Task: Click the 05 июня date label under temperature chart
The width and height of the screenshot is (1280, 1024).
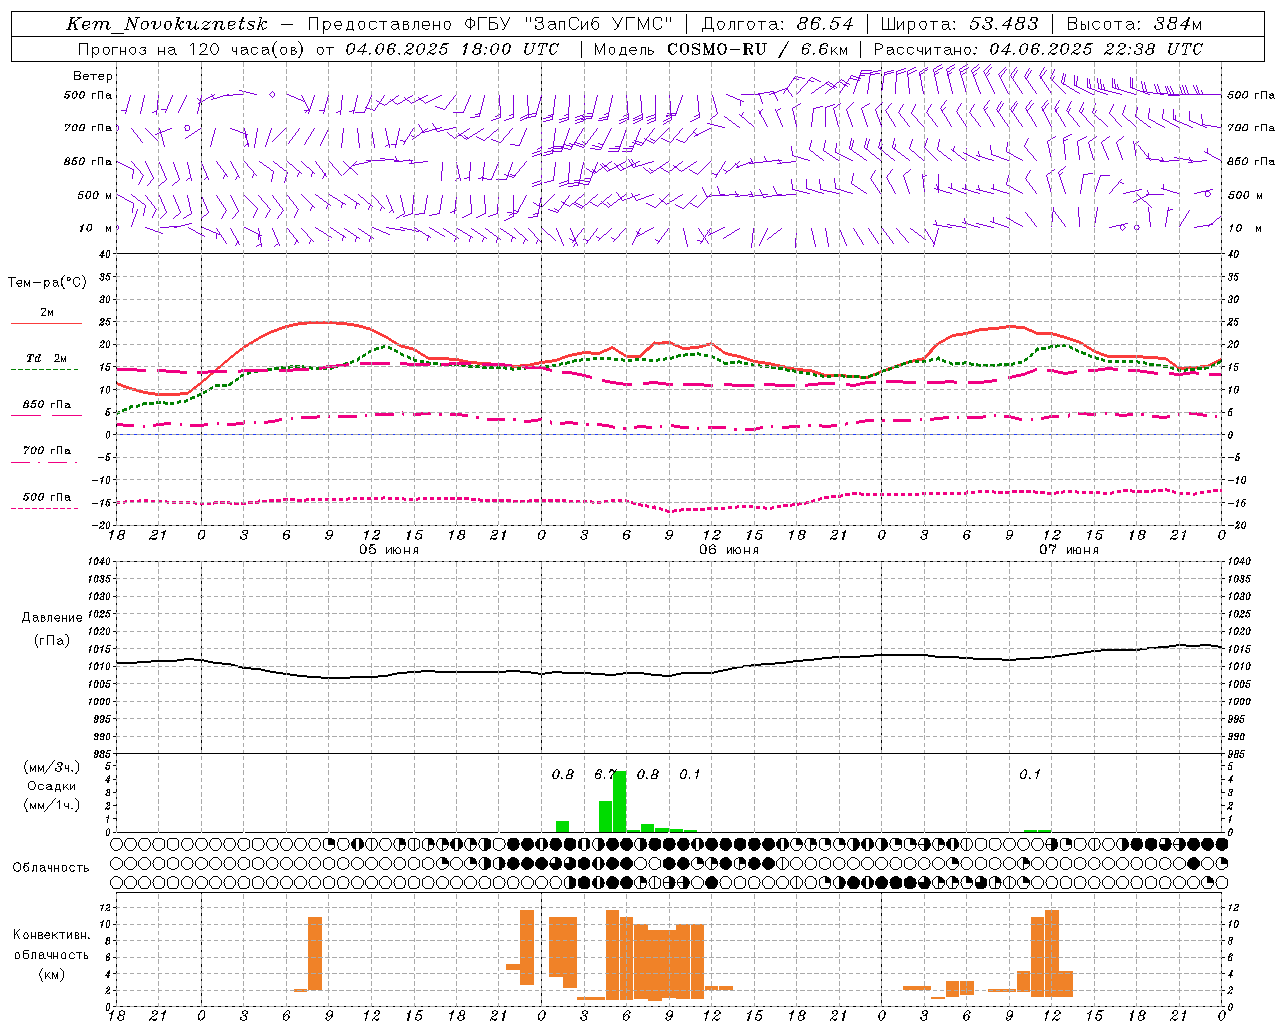Action: (x=389, y=550)
